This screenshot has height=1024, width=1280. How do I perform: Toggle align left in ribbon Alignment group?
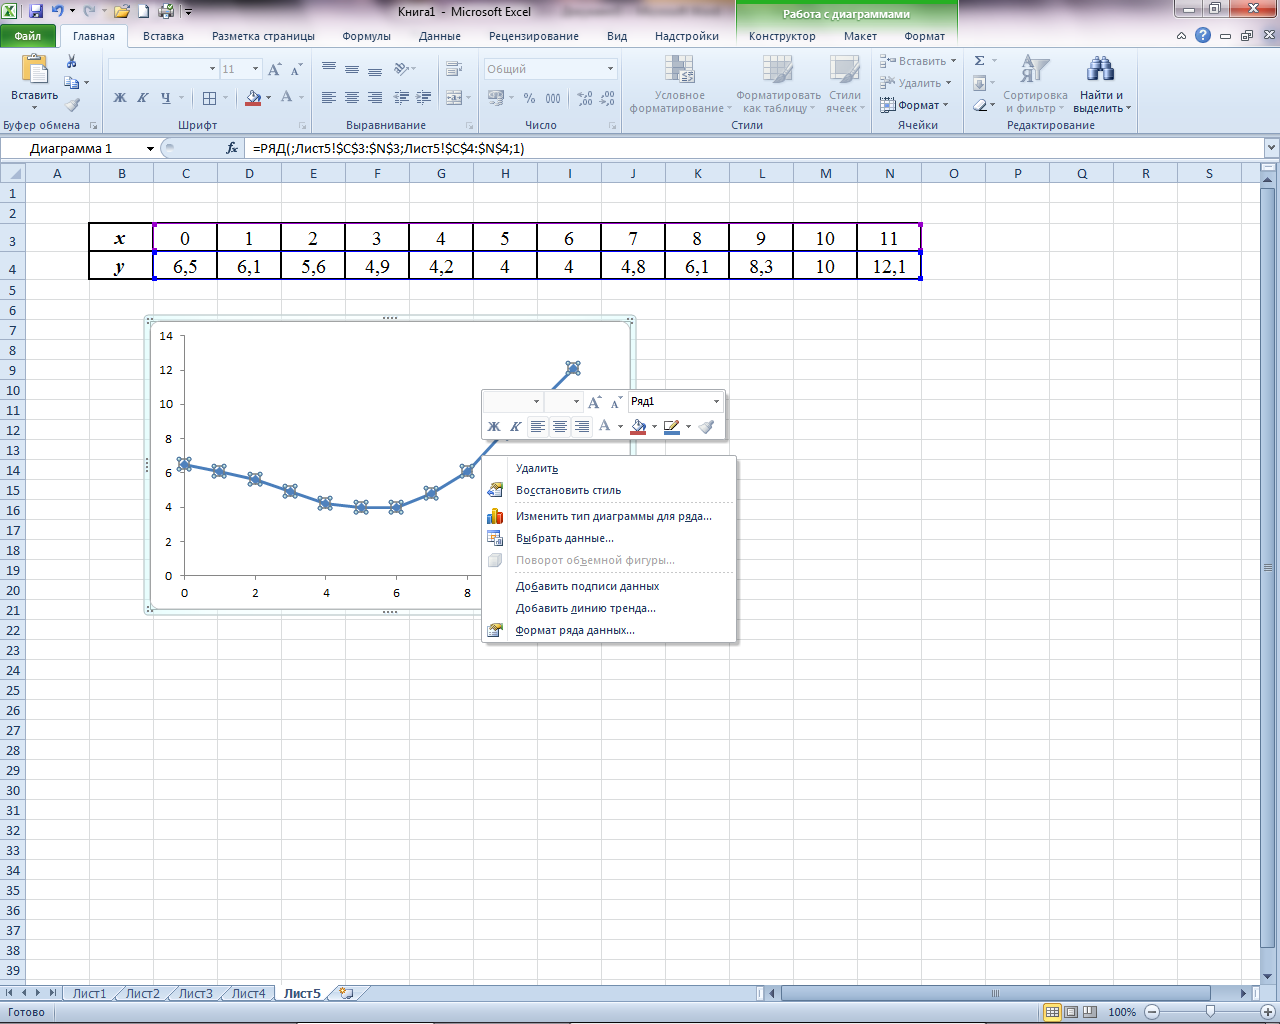tap(328, 98)
